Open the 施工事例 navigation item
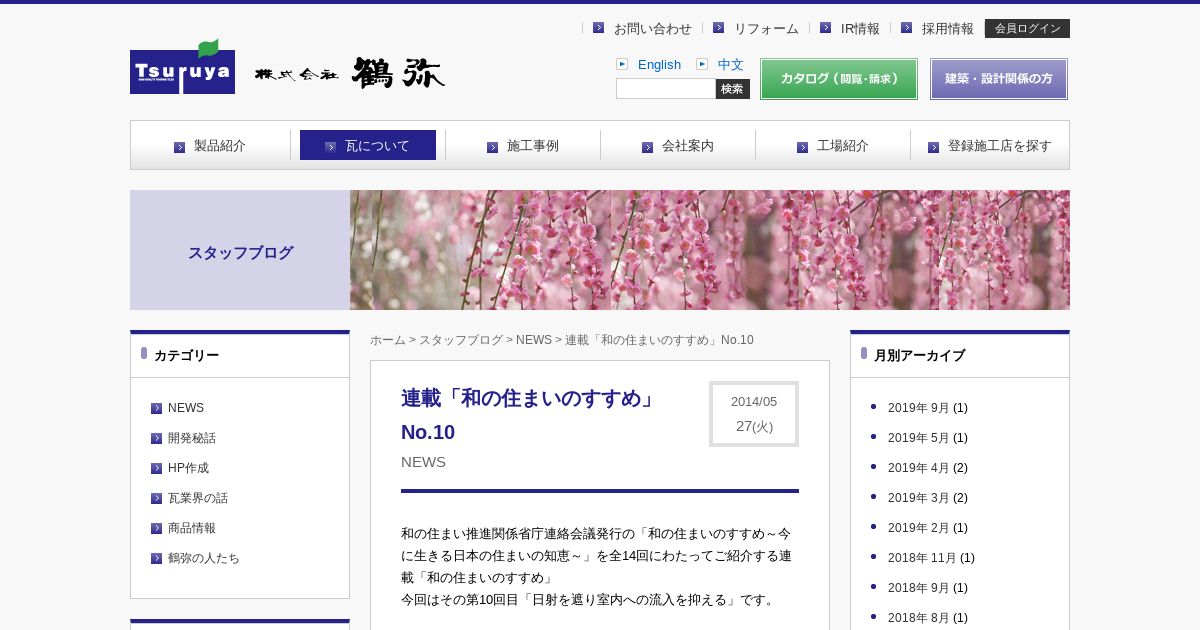Viewport: 1200px width, 630px height. pyautogui.click(x=523, y=146)
